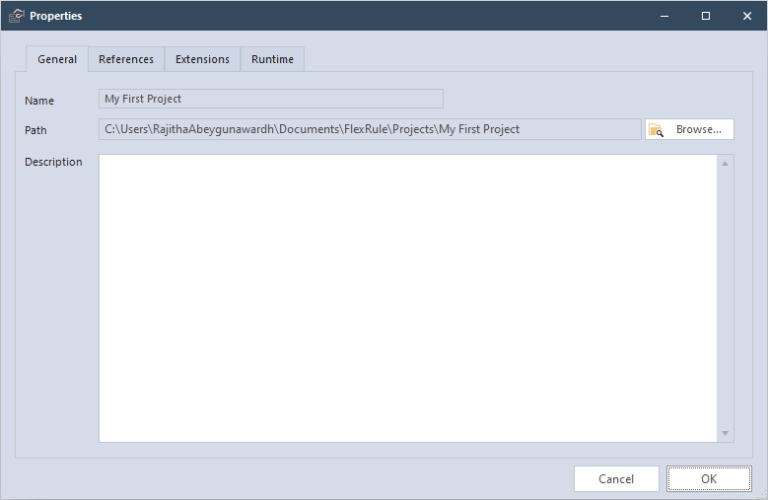Click the Properties window title icon

pyautogui.click(x=17, y=16)
